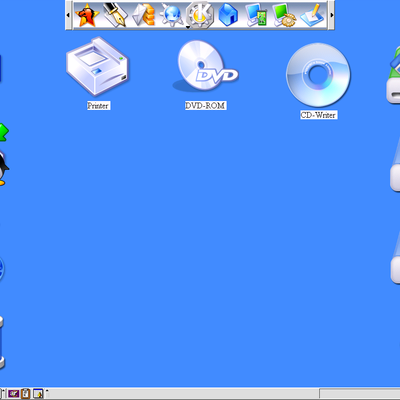Select the Tux penguin icon at left edge
This screenshot has height=400, width=400.
coord(3,168)
